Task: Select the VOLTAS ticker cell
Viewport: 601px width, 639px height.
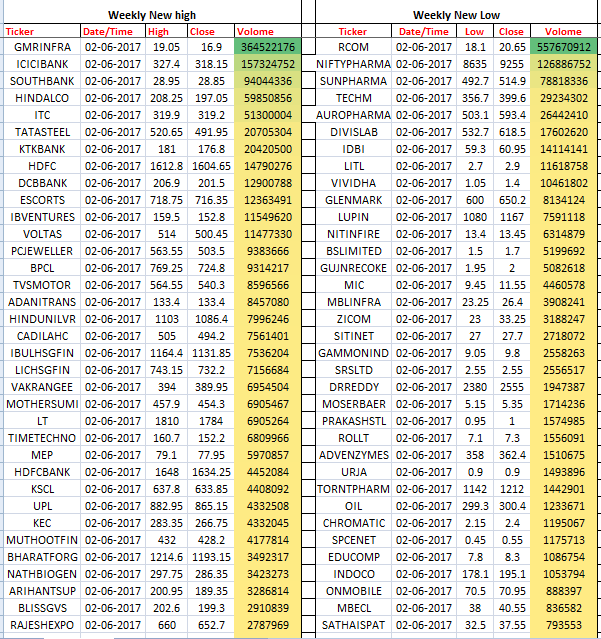Action: [x=42, y=234]
